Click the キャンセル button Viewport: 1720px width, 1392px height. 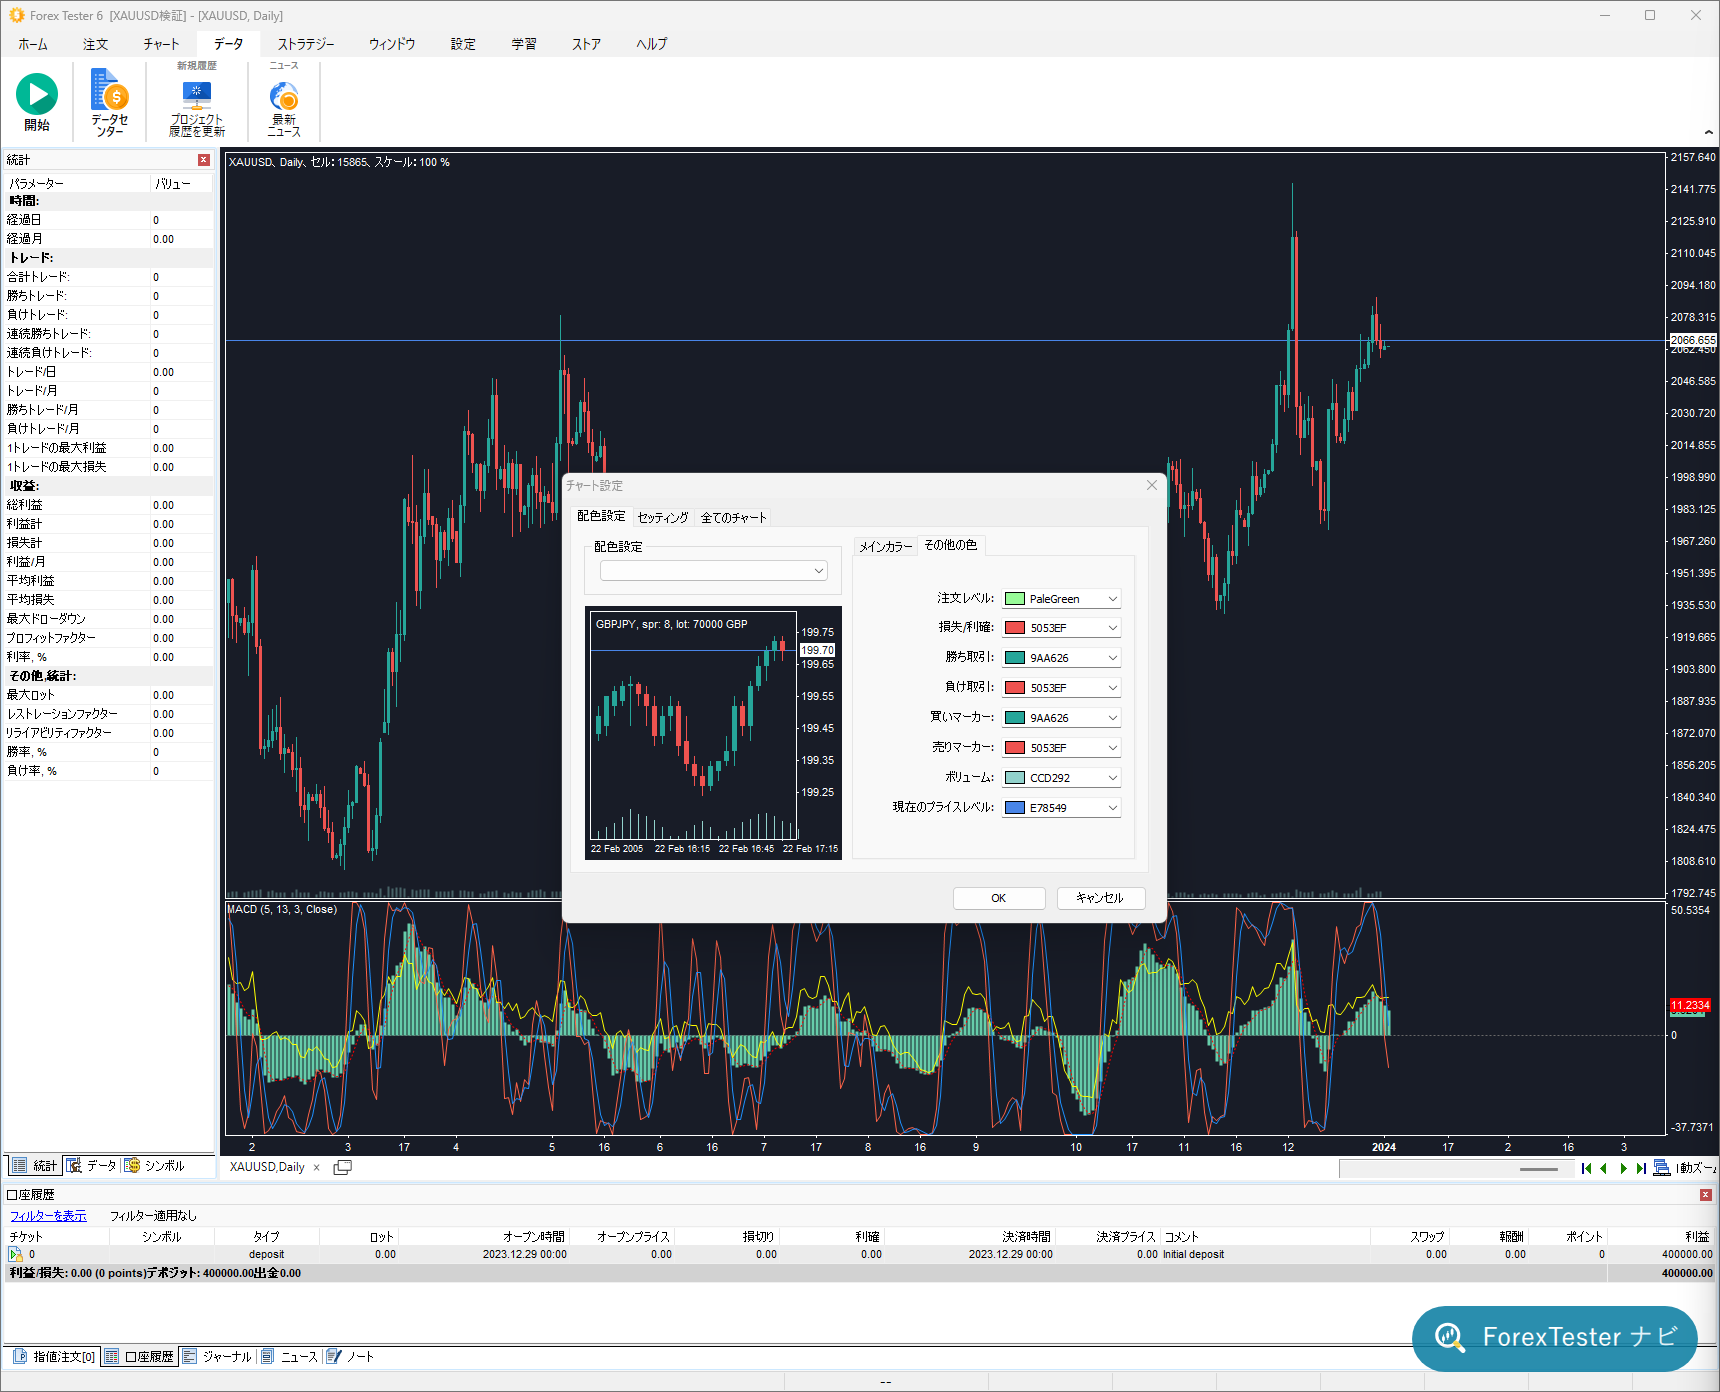point(1100,898)
